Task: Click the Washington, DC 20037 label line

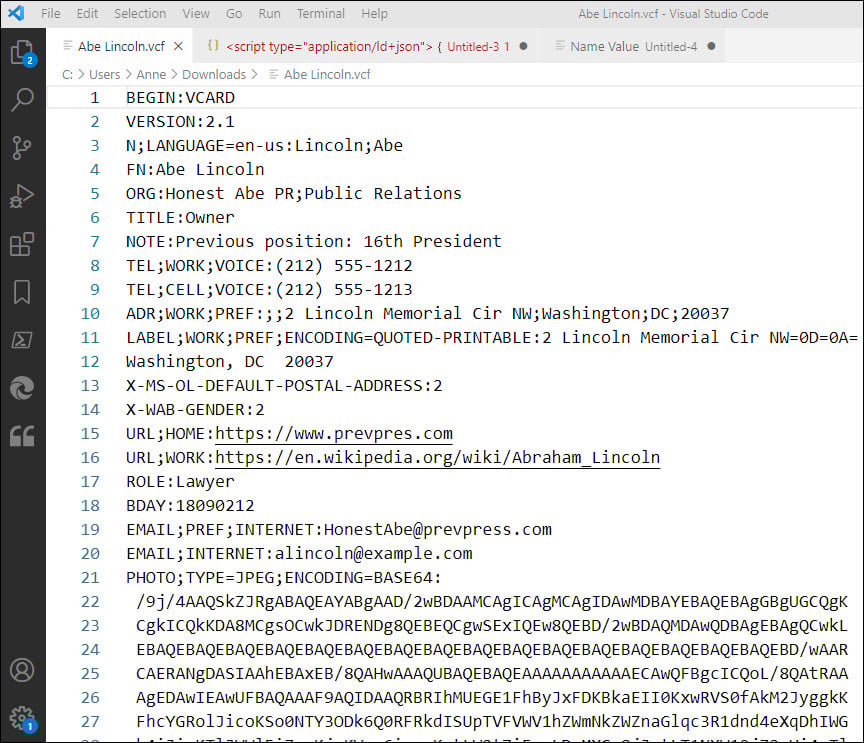Action: tap(230, 362)
